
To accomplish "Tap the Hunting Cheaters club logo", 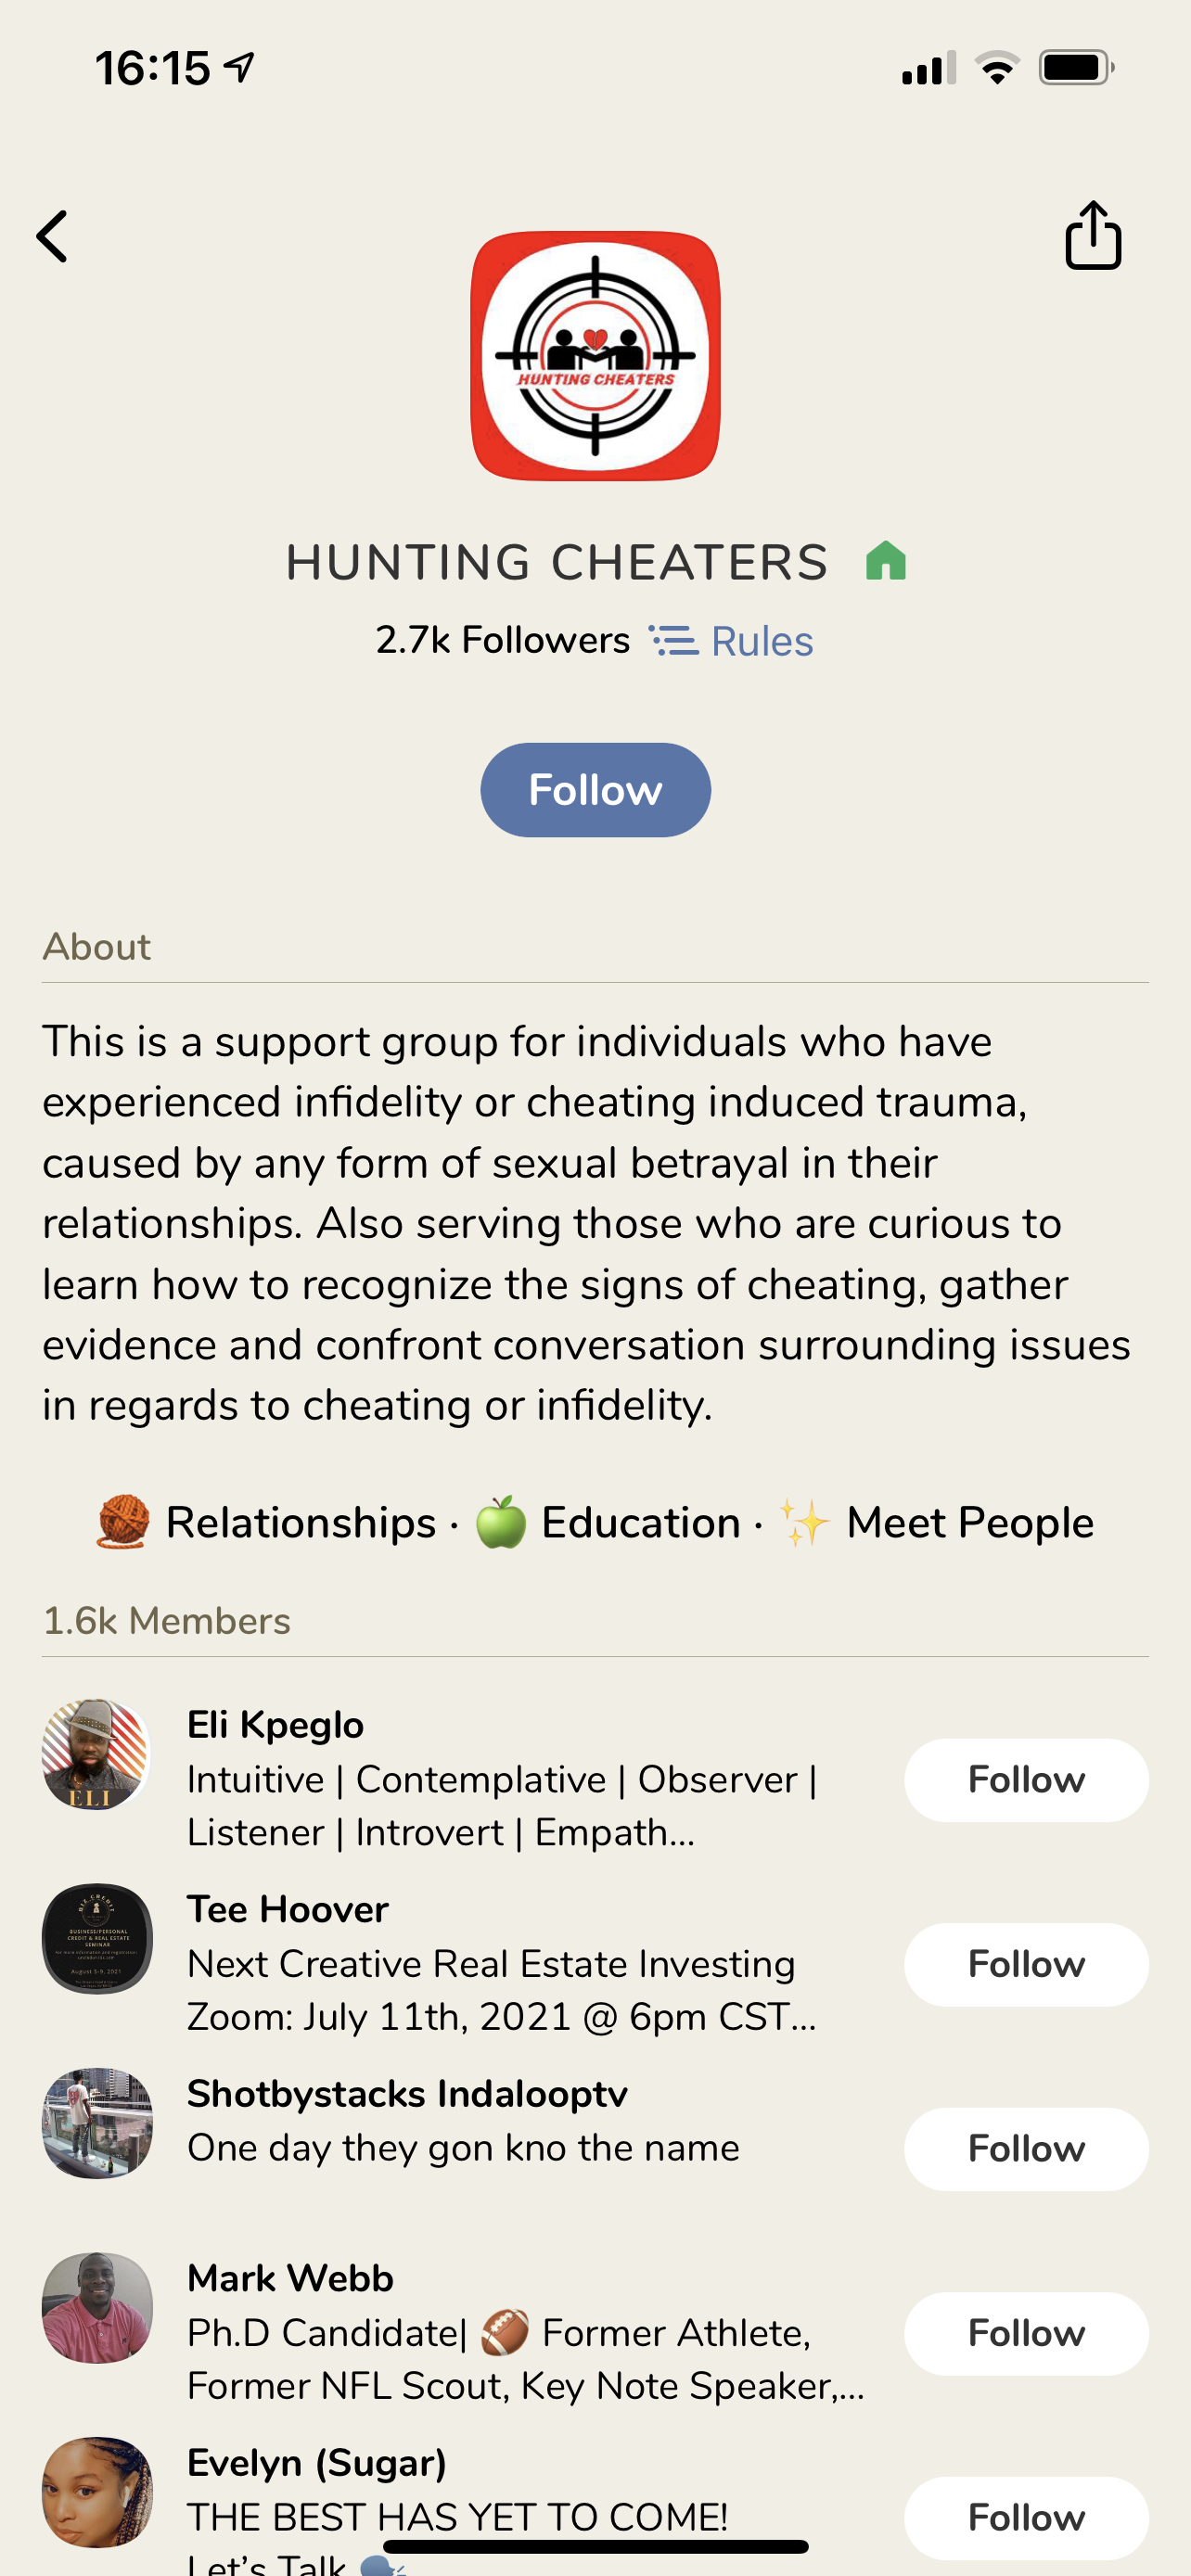I will (x=595, y=355).
